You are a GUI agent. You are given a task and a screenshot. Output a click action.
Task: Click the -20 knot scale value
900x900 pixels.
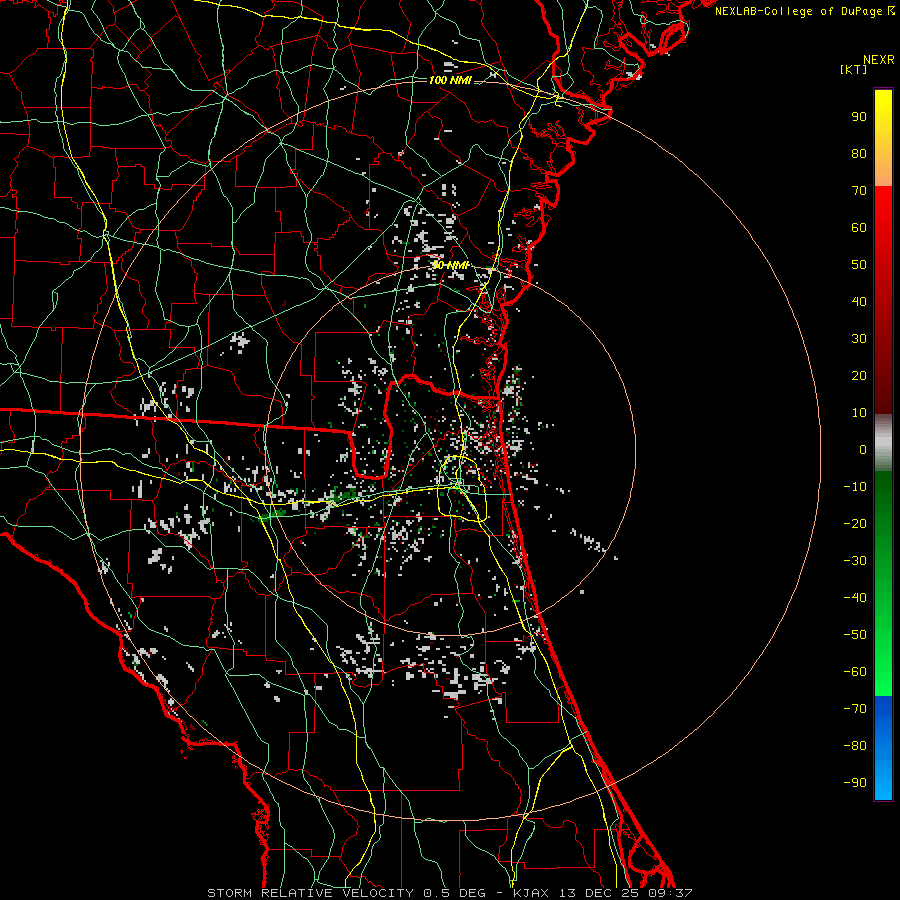(x=855, y=523)
